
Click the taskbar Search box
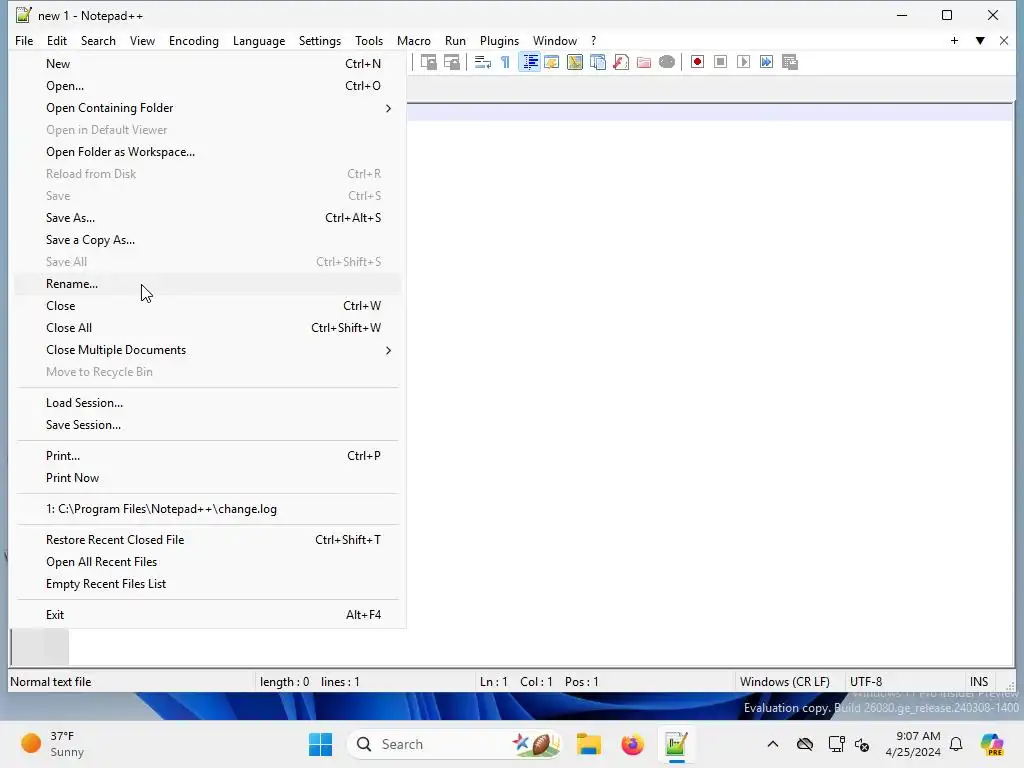(x=455, y=744)
